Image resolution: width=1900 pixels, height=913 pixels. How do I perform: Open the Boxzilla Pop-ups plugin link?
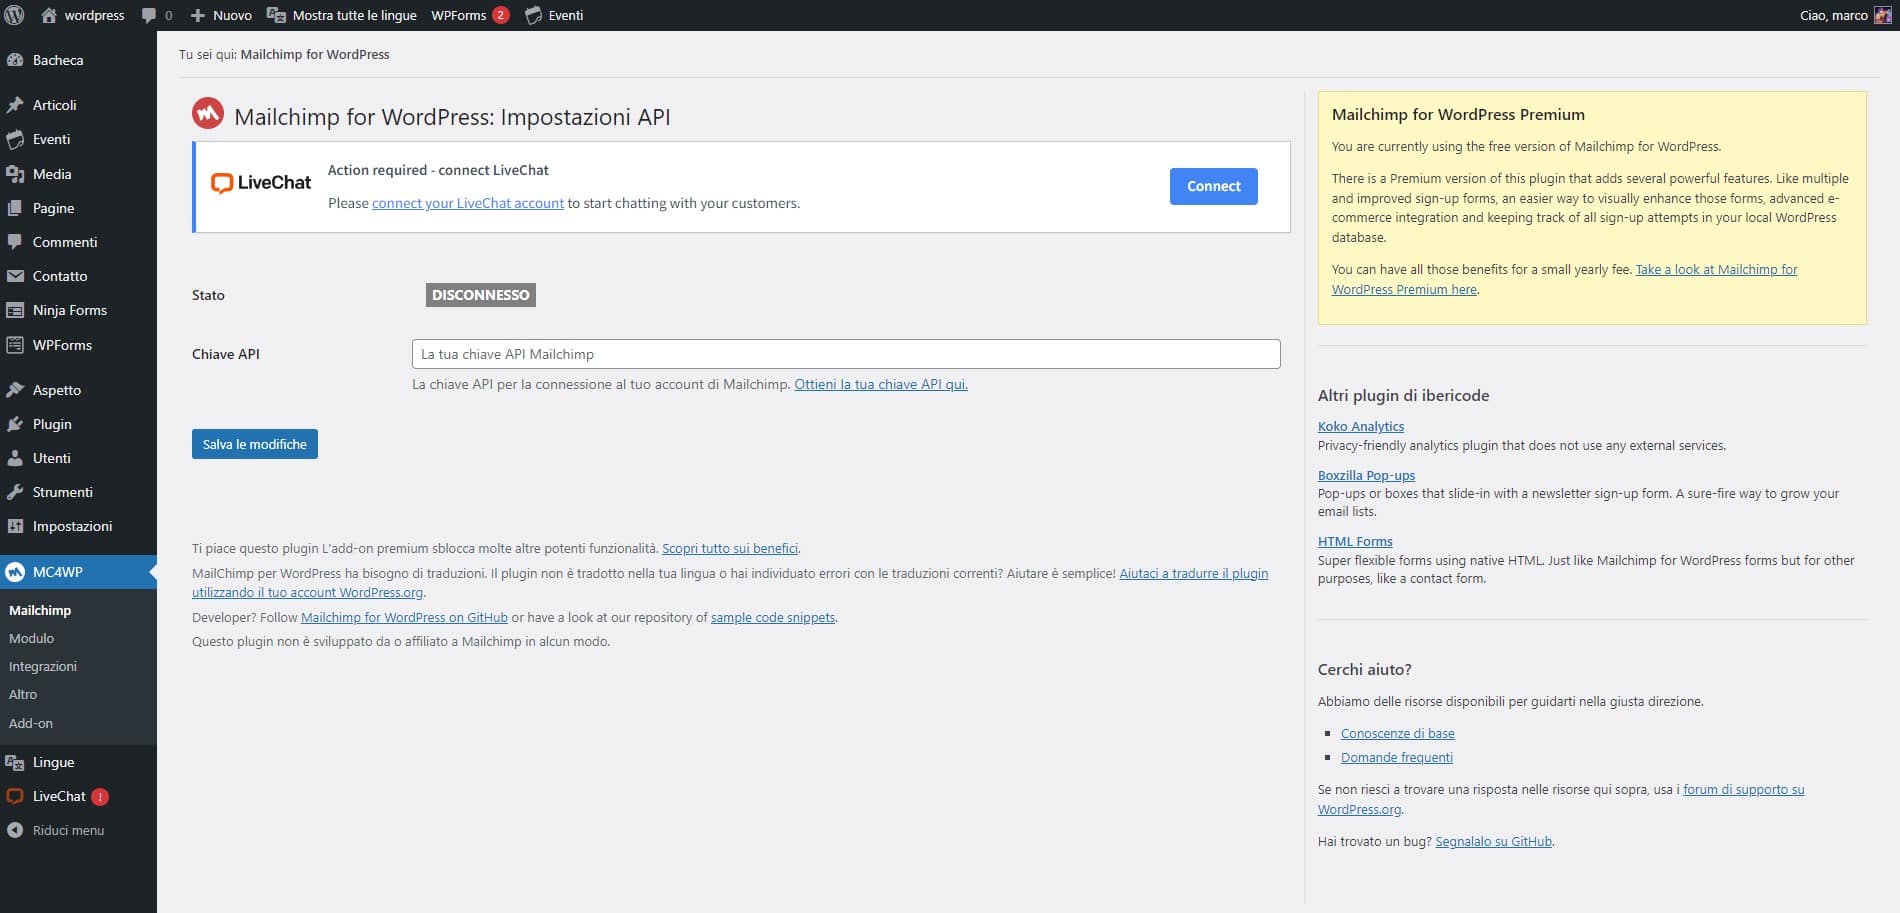coord(1366,475)
